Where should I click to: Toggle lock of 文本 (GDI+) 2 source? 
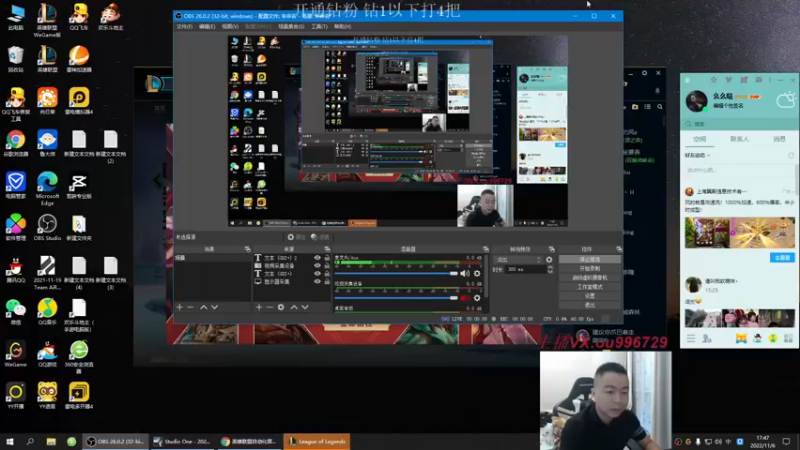tap(327, 258)
